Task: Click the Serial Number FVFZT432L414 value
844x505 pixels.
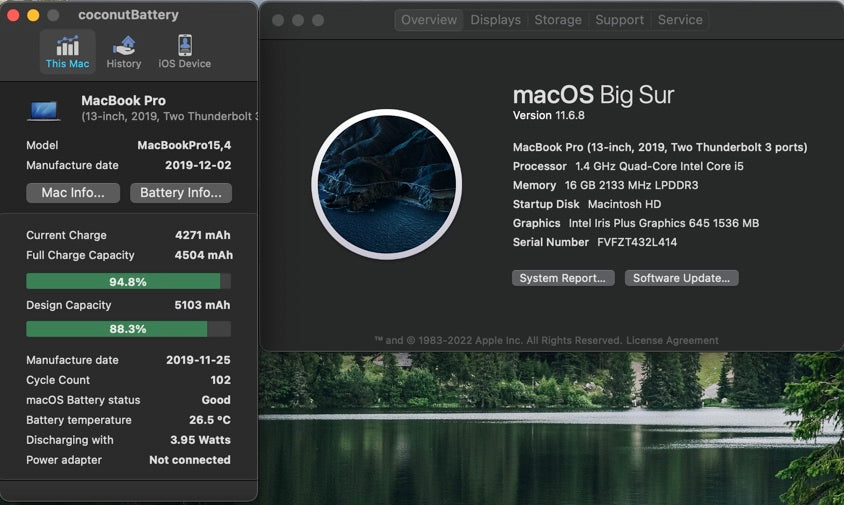Action: click(x=637, y=242)
